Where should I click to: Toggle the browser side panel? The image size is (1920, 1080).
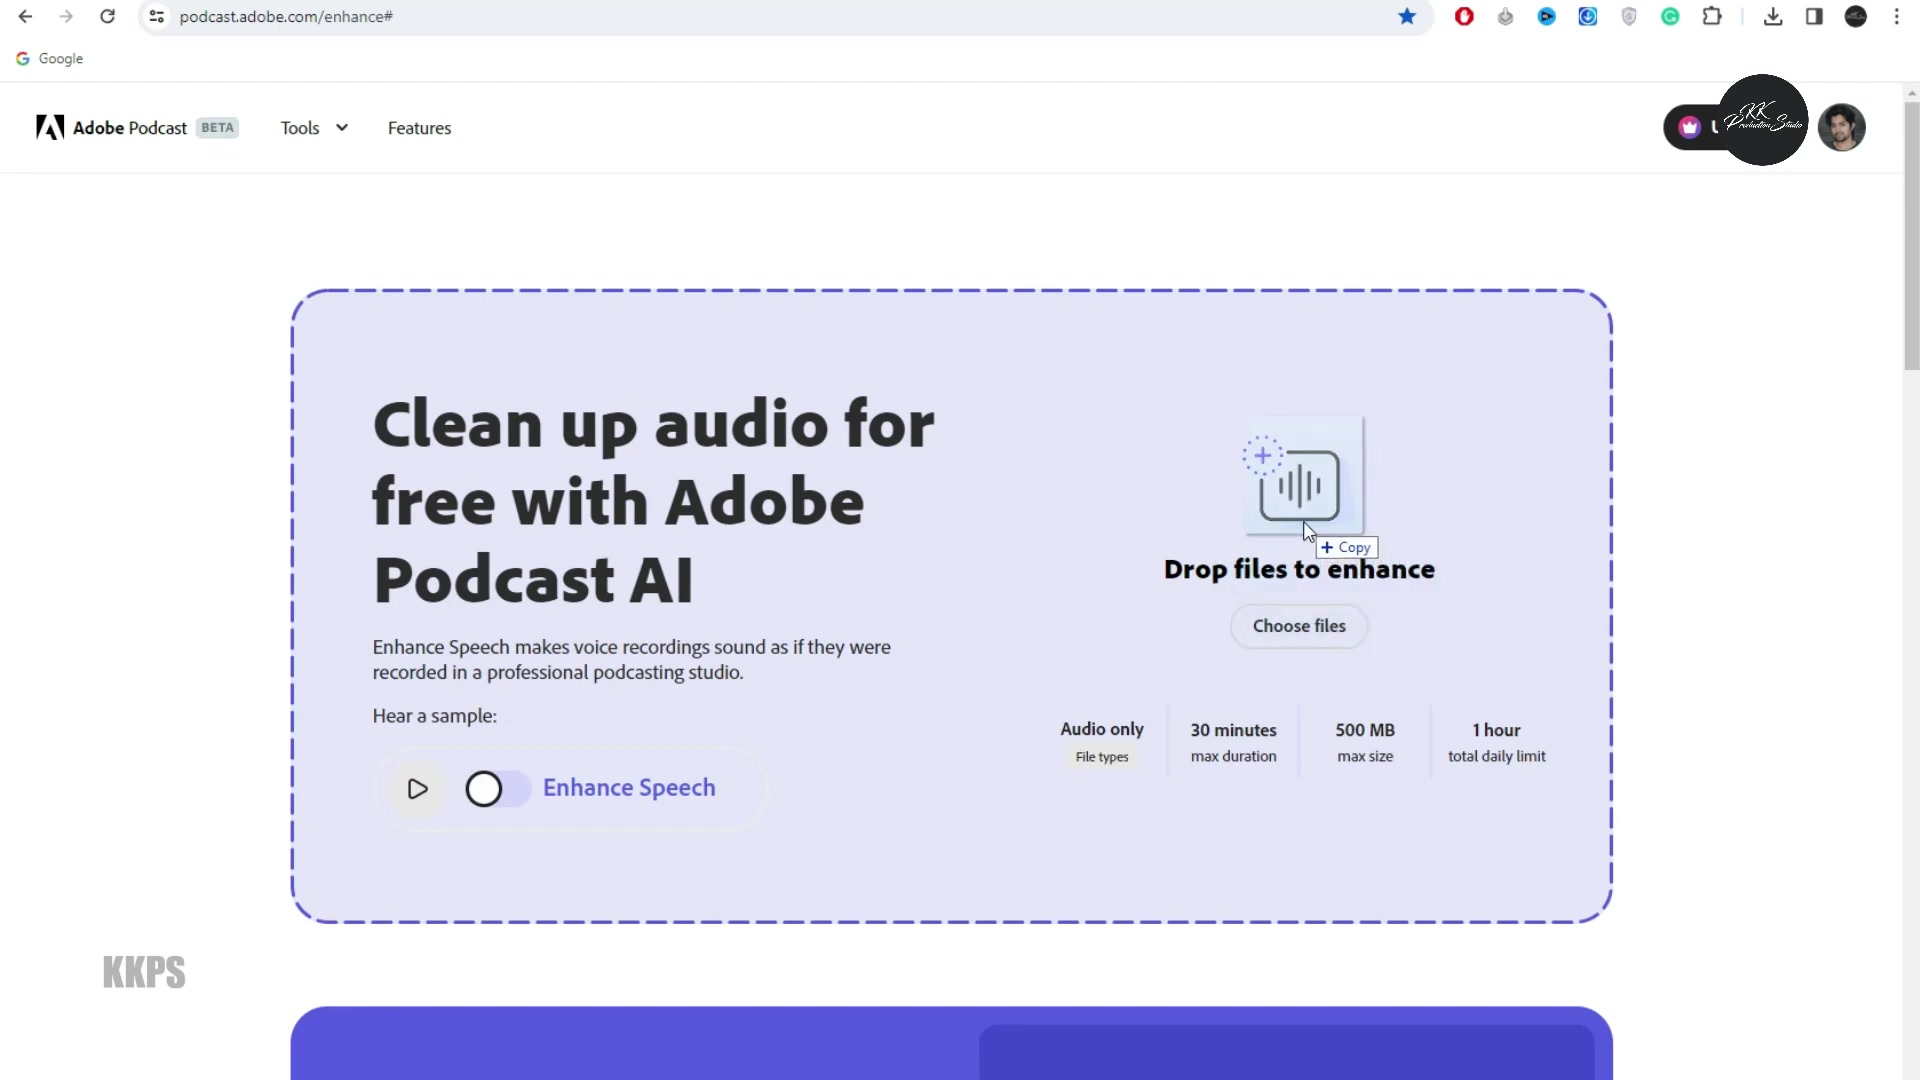click(x=1814, y=16)
